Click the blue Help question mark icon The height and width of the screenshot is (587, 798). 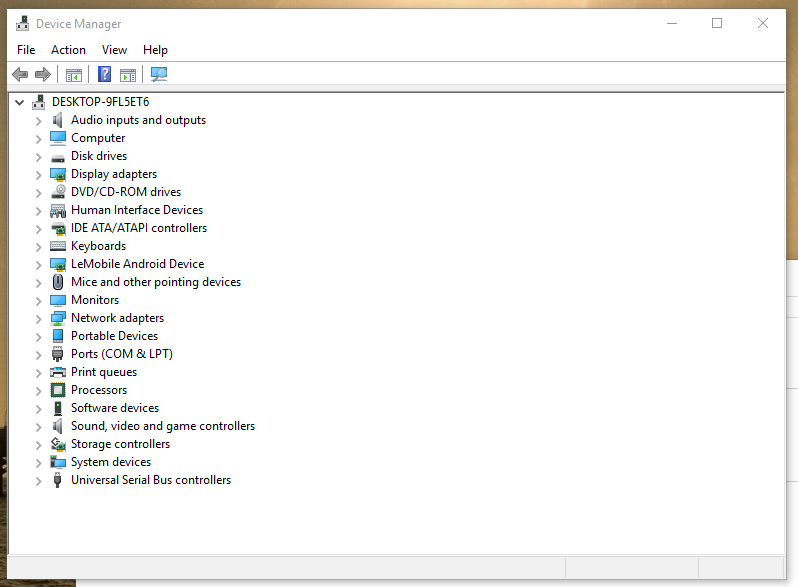tap(104, 75)
